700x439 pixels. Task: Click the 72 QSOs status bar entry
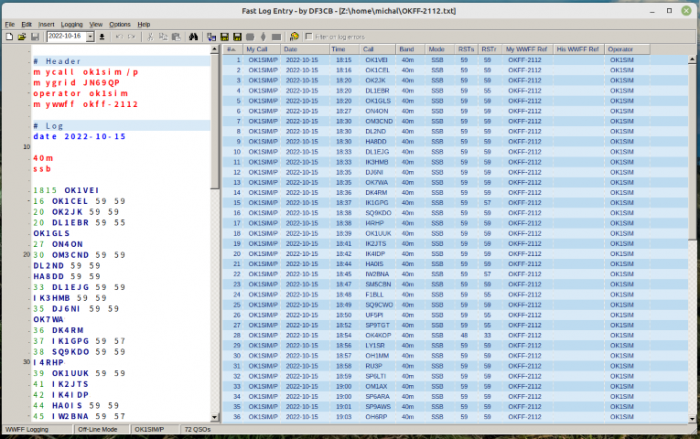coord(198,430)
